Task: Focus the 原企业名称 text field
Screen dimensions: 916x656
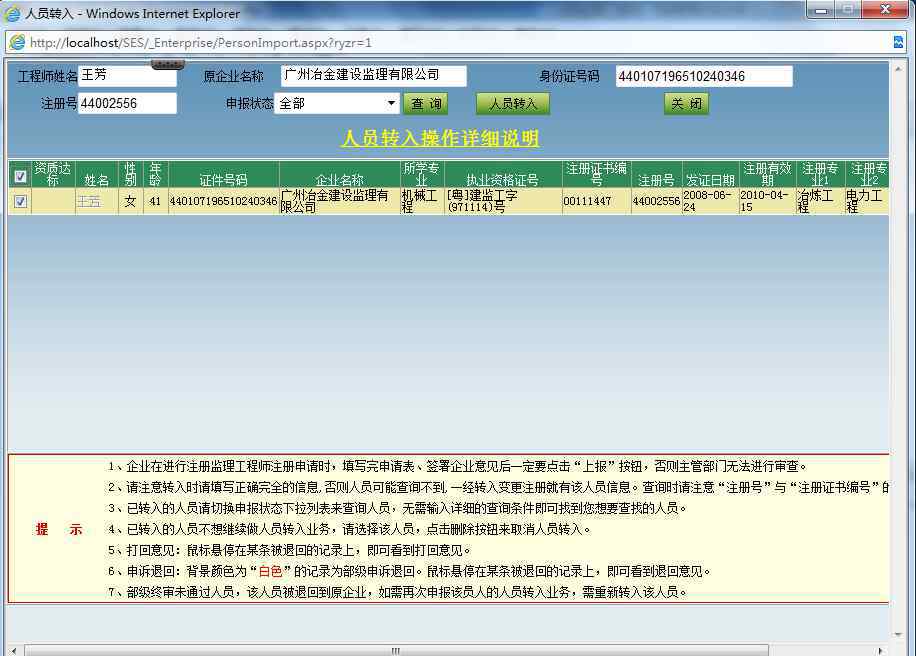Action: 373,76
